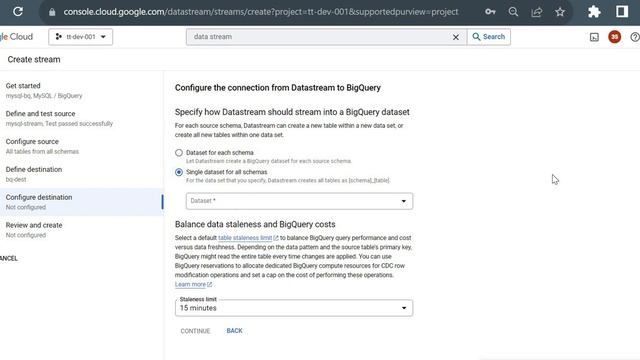Image resolution: width=640 pixels, height=360 pixels.
Task: Open the saved passwords key icon
Action: [490, 12]
